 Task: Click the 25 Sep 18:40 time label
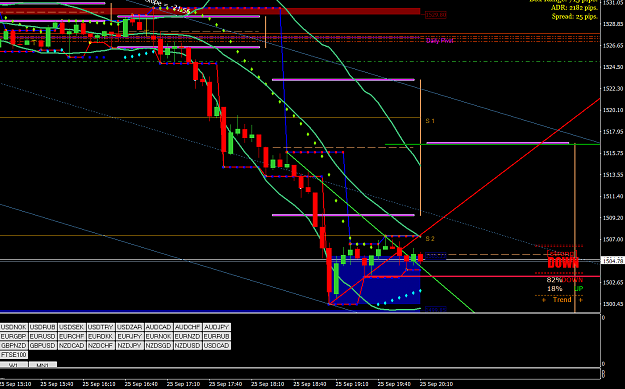pos(310,384)
